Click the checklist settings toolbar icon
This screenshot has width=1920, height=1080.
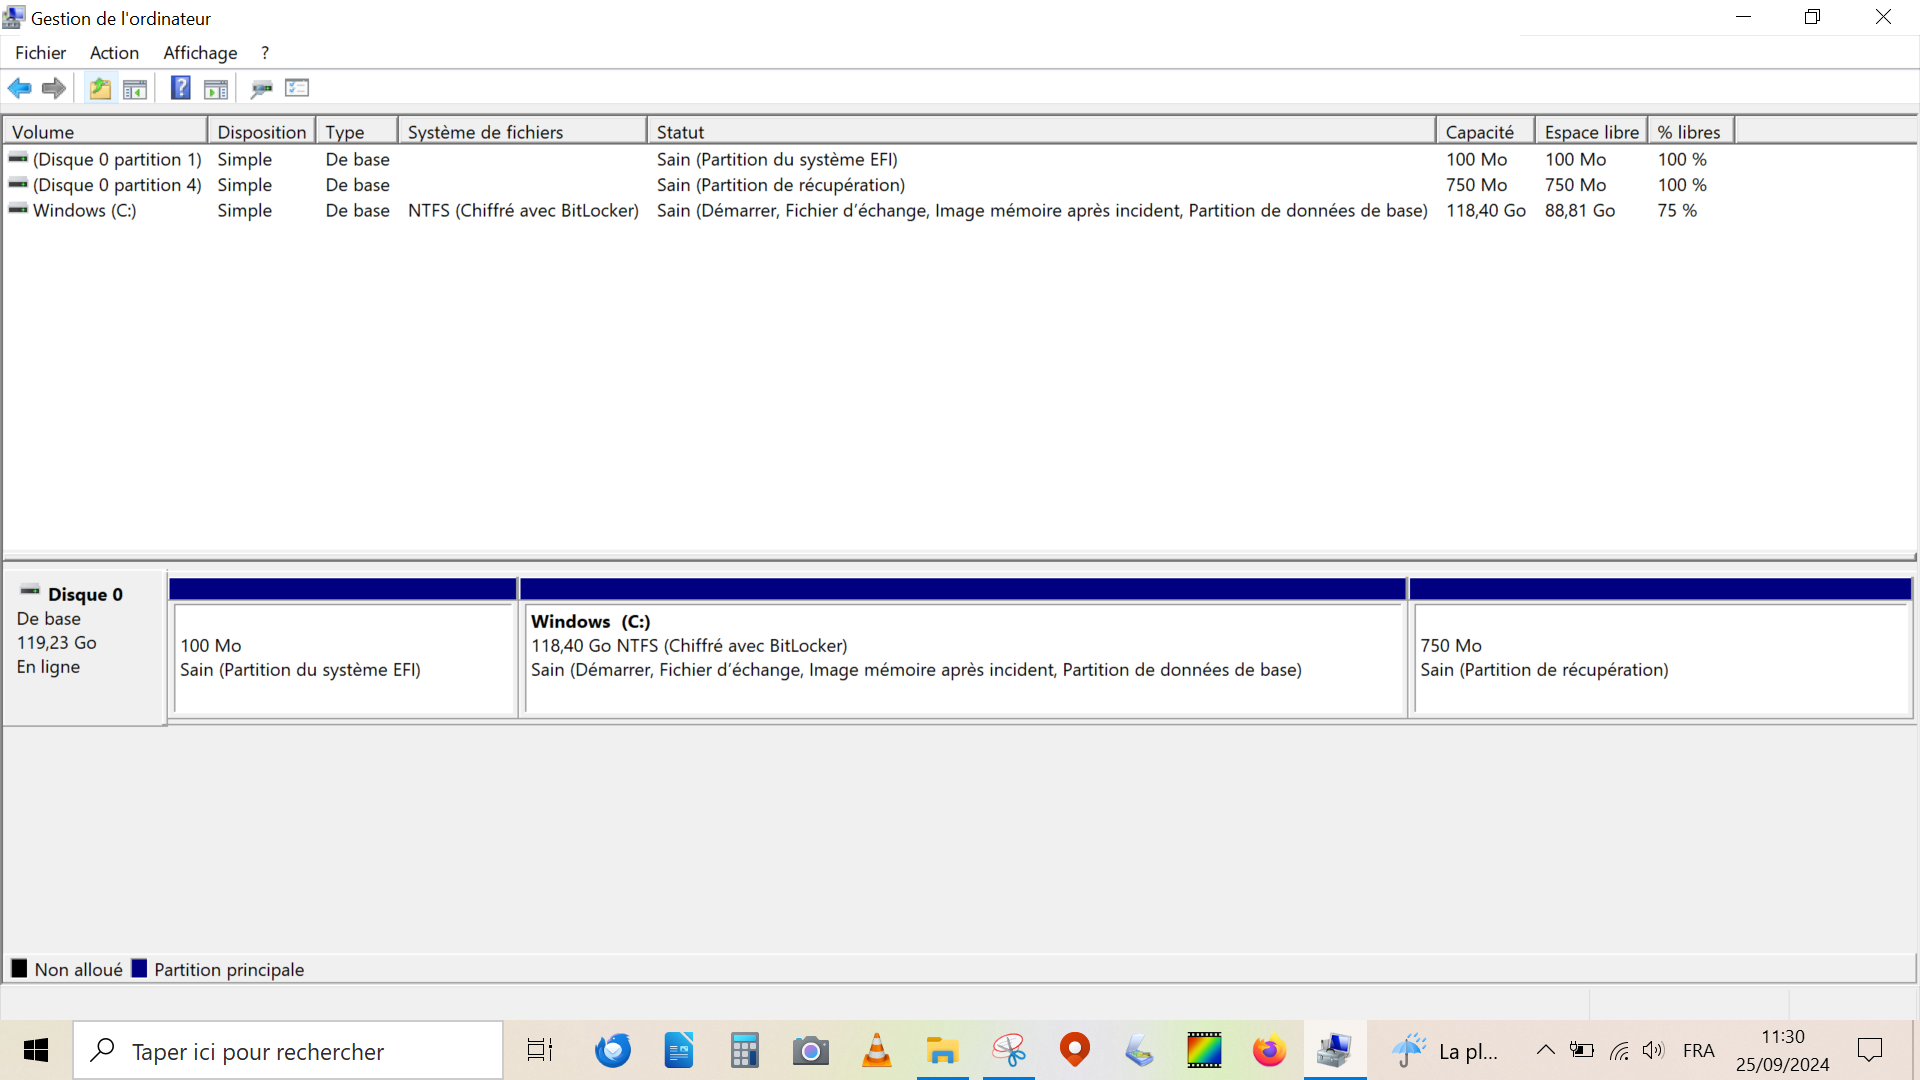coord(297,88)
